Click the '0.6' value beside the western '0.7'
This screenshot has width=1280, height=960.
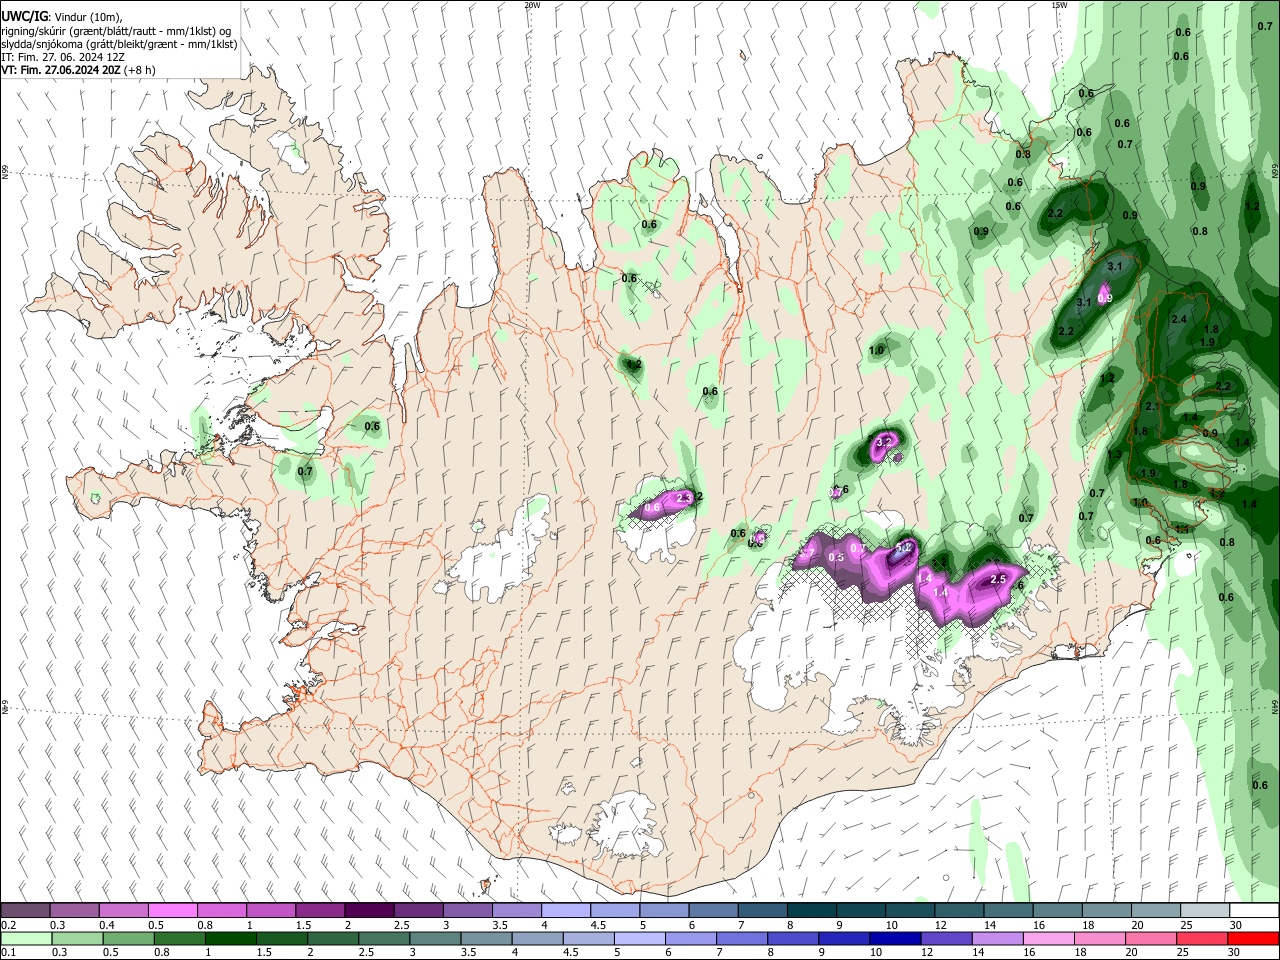tap(372, 427)
